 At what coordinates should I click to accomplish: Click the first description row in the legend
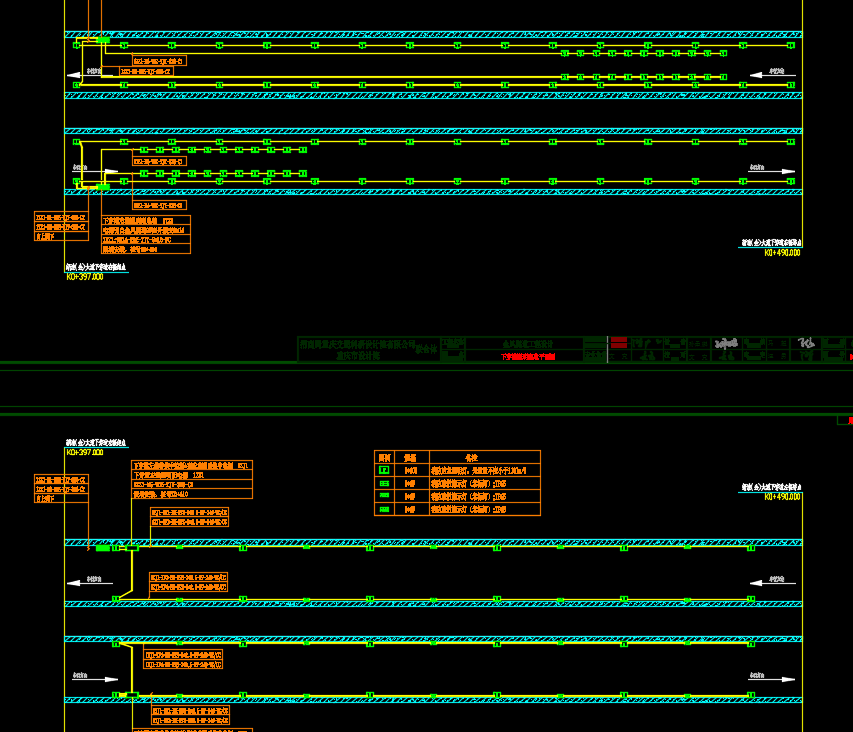tap(484, 470)
